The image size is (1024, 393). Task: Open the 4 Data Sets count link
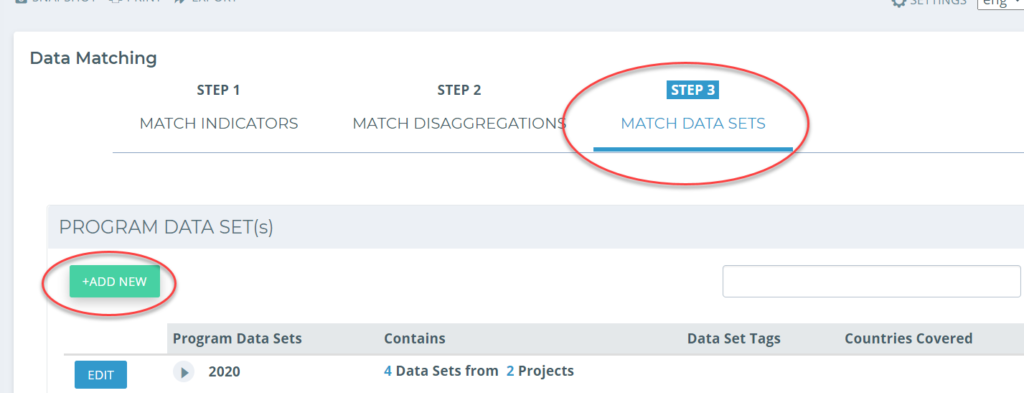tap(388, 371)
